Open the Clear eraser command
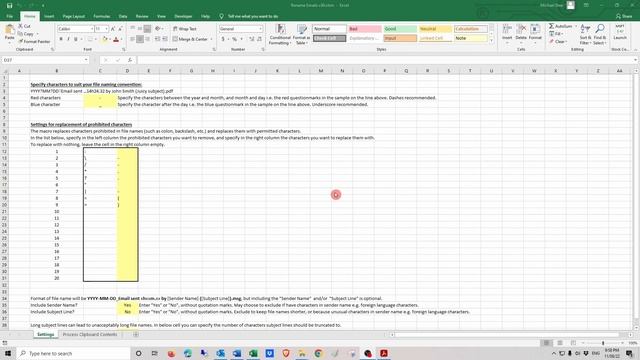The width and height of the screenshot is (640, 360). (x=558, y=41)
